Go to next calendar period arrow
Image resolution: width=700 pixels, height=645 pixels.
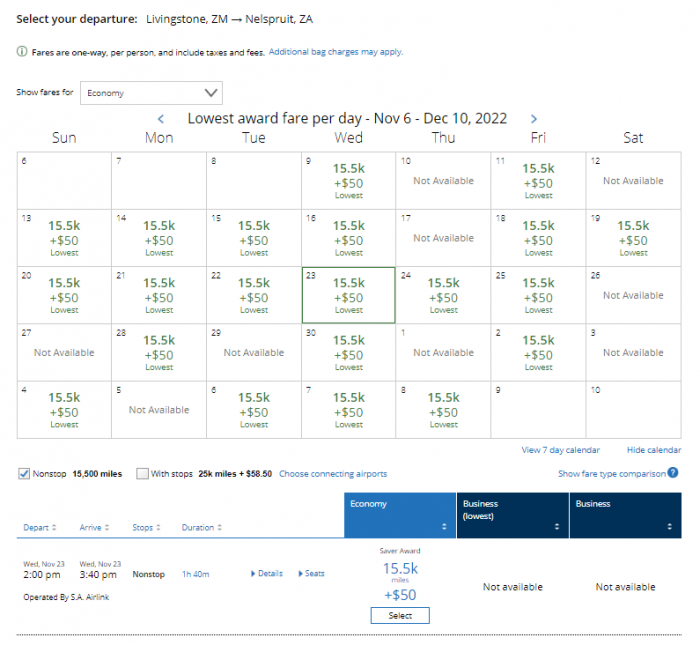point(534,119)
